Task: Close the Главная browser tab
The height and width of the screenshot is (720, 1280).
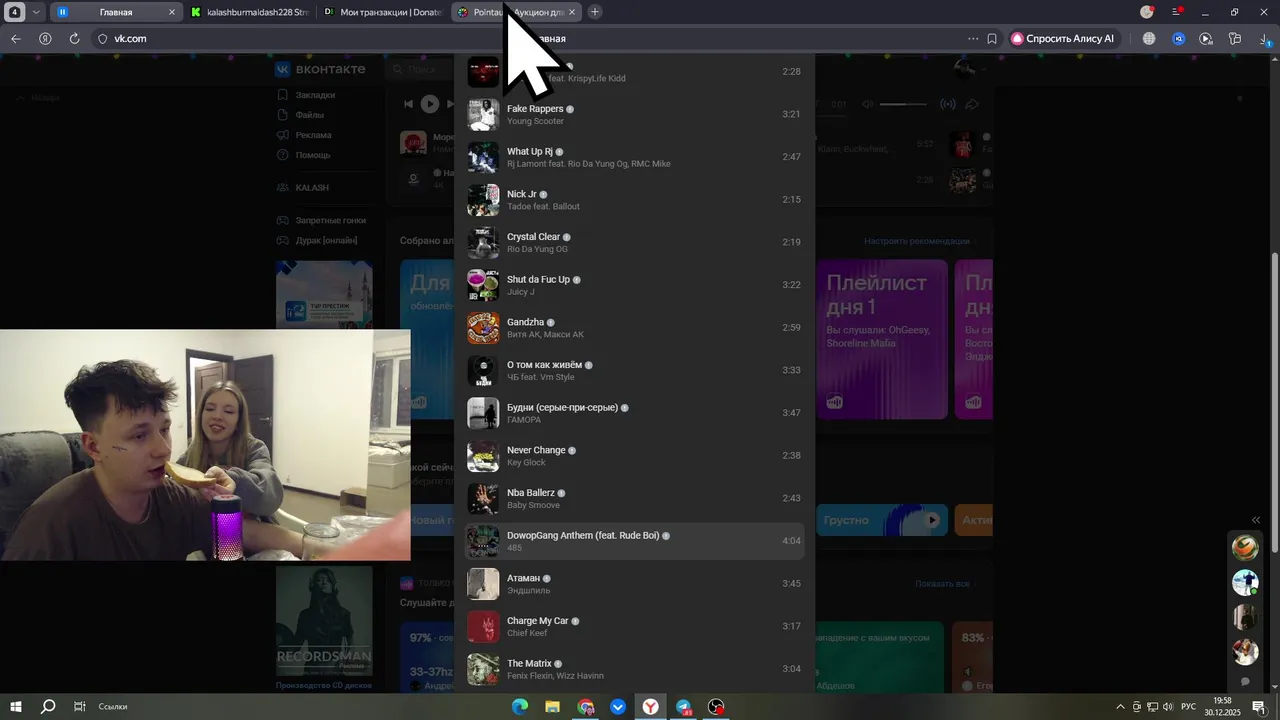Action: (172, 12)
